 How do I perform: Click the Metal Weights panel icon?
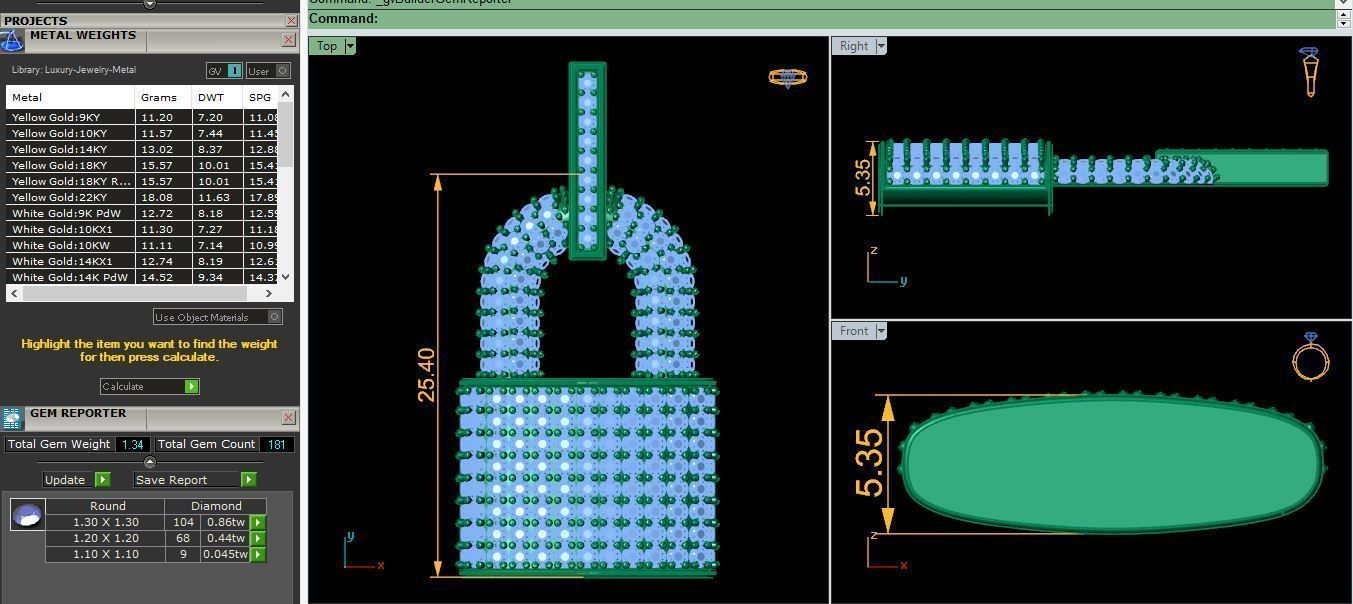click(x=11, y=40)
